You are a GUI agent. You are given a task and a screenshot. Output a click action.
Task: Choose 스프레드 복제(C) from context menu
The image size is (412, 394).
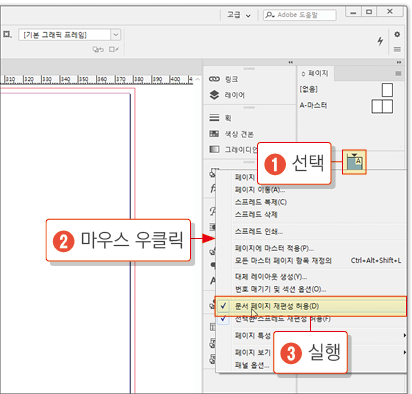(x=261, y=202)
